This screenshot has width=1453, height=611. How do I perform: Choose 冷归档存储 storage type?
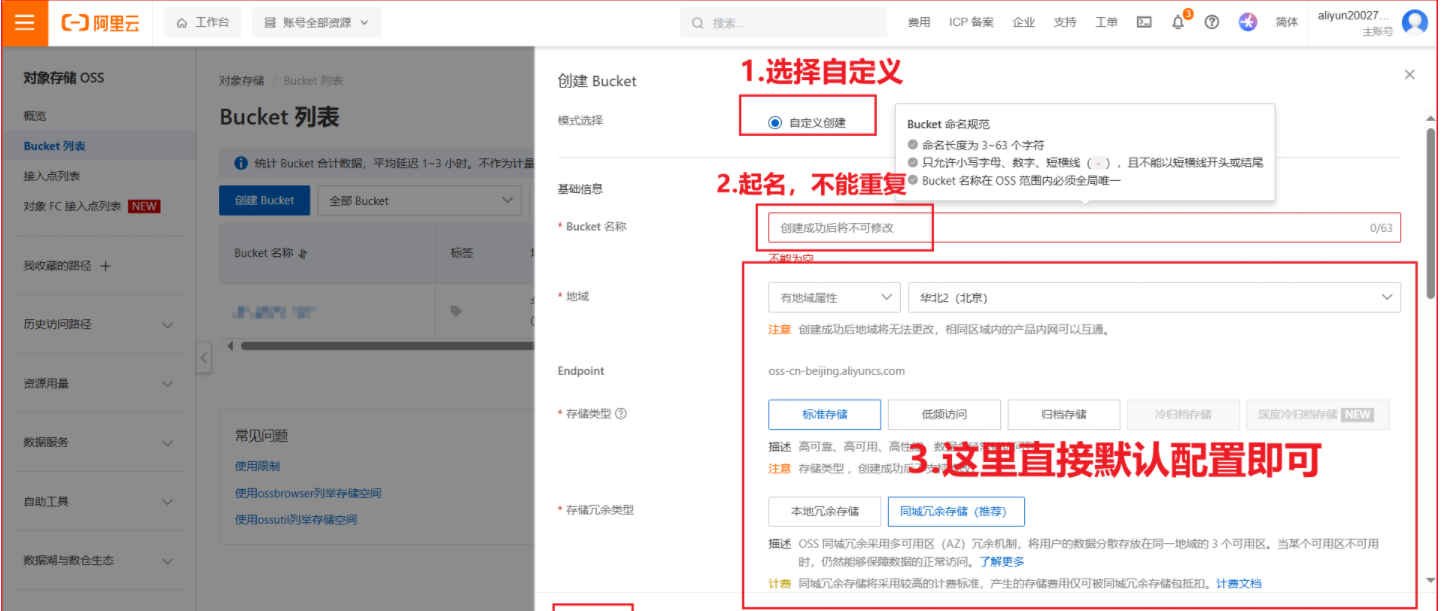(x=1182, y=414)
